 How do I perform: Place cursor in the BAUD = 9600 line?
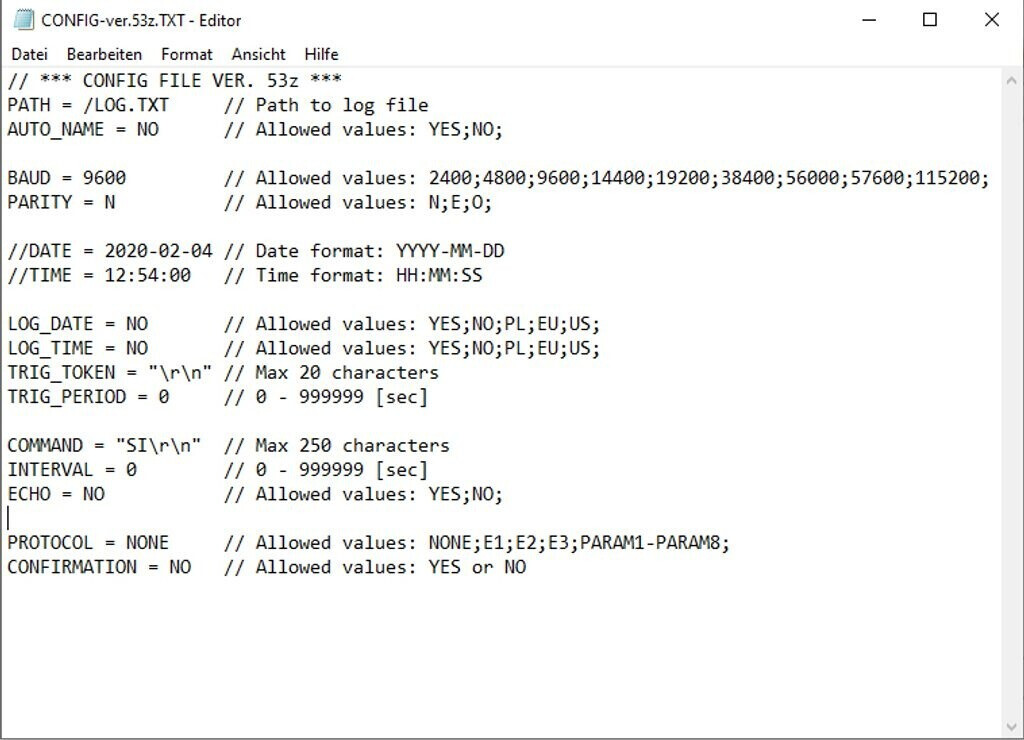point(67,178)
